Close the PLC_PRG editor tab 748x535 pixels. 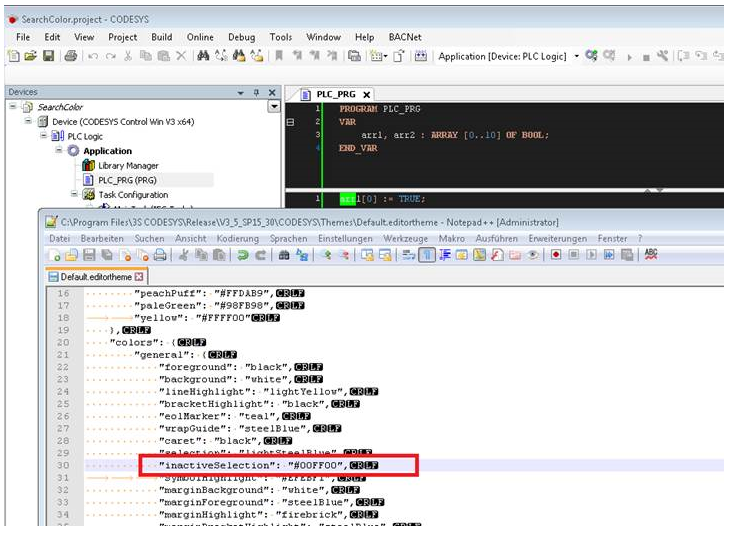(x=367, y=94)
